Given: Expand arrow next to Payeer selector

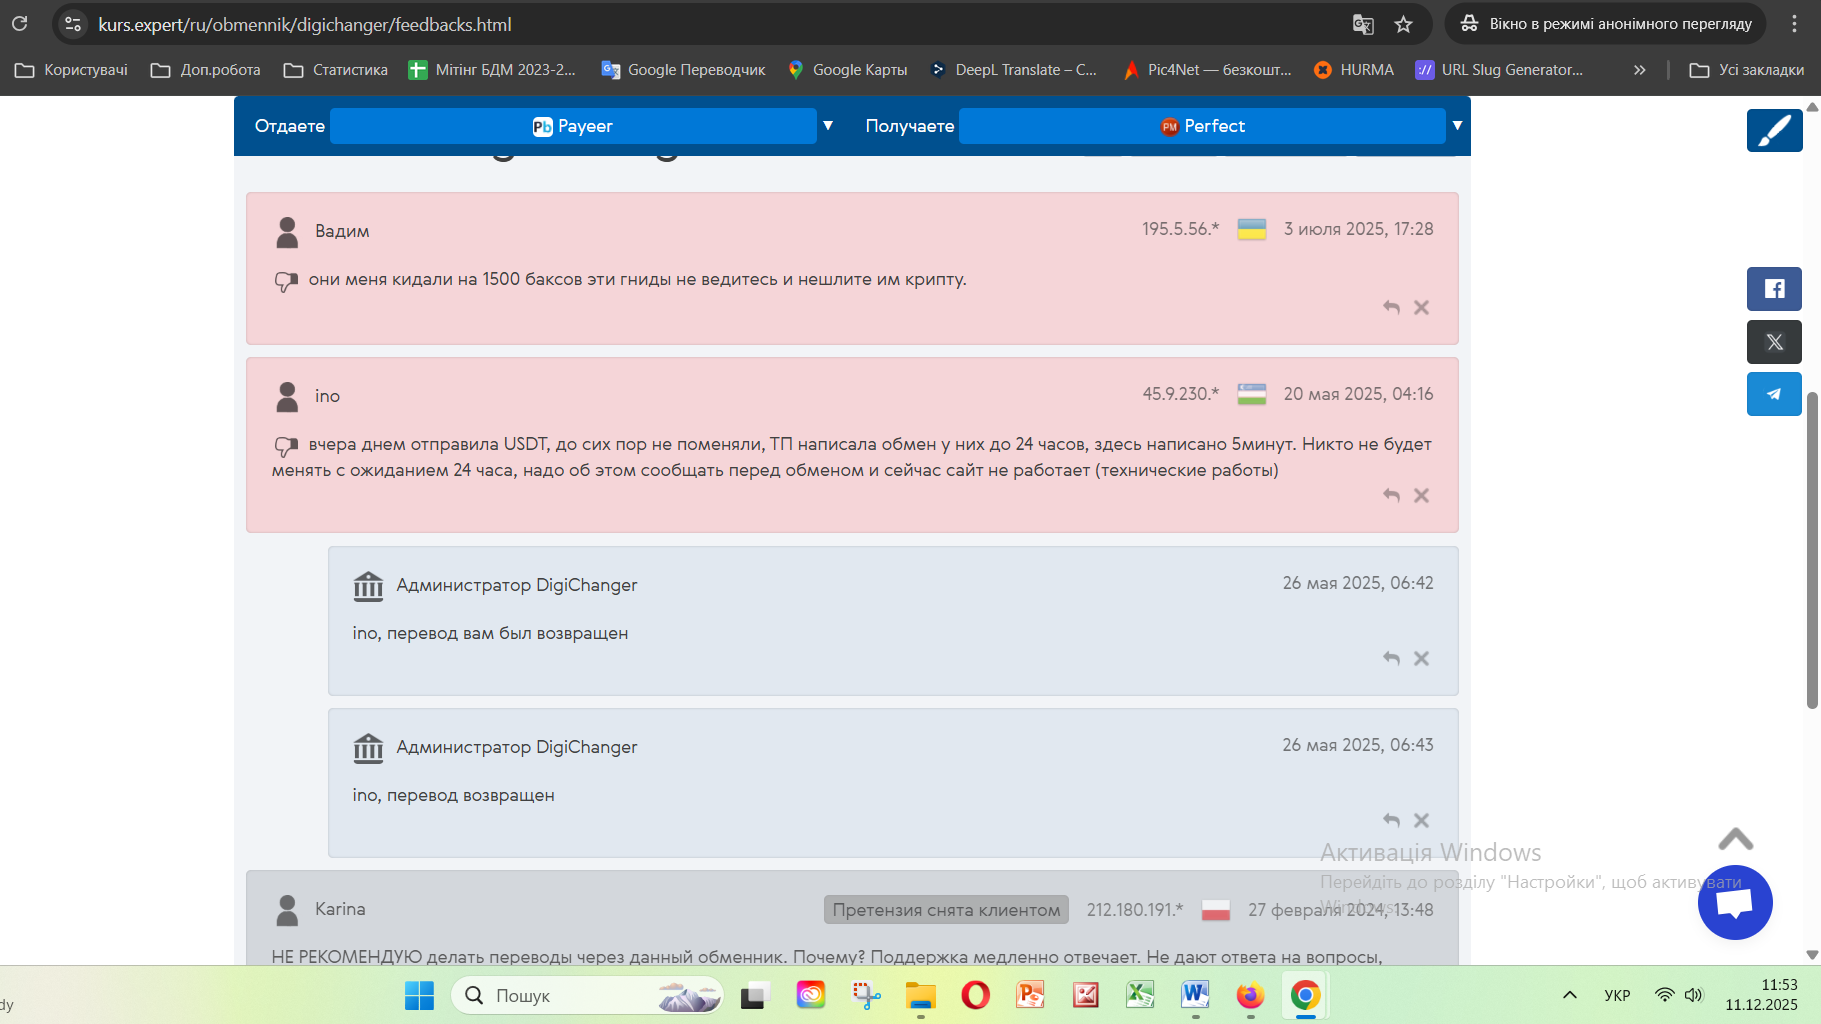Looking at the screenshot, I should [828, 126].
